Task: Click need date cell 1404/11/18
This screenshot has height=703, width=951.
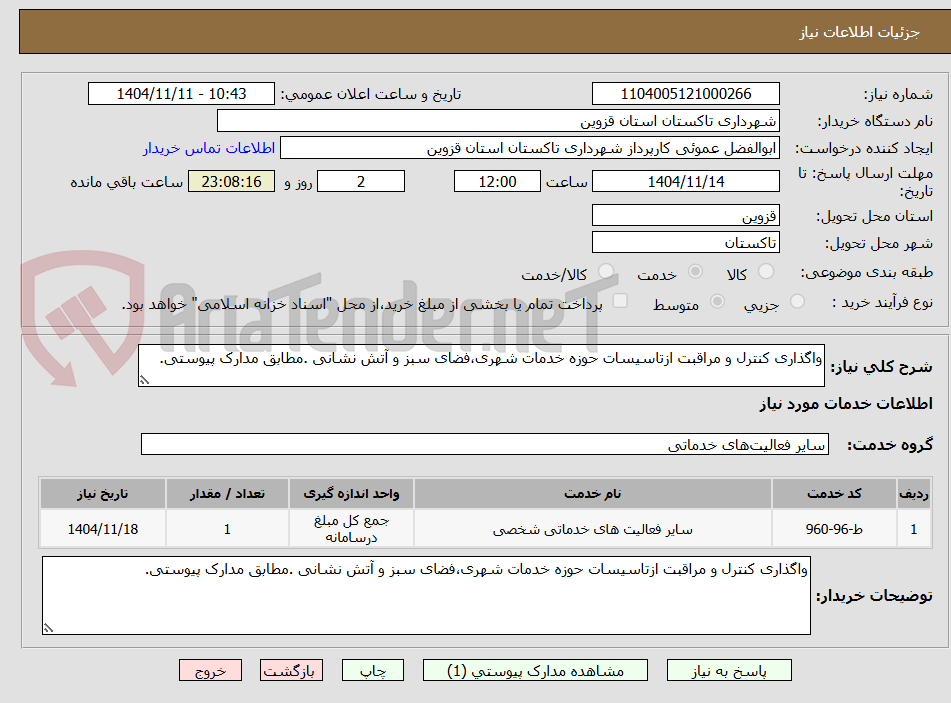Action: point(102,529)
